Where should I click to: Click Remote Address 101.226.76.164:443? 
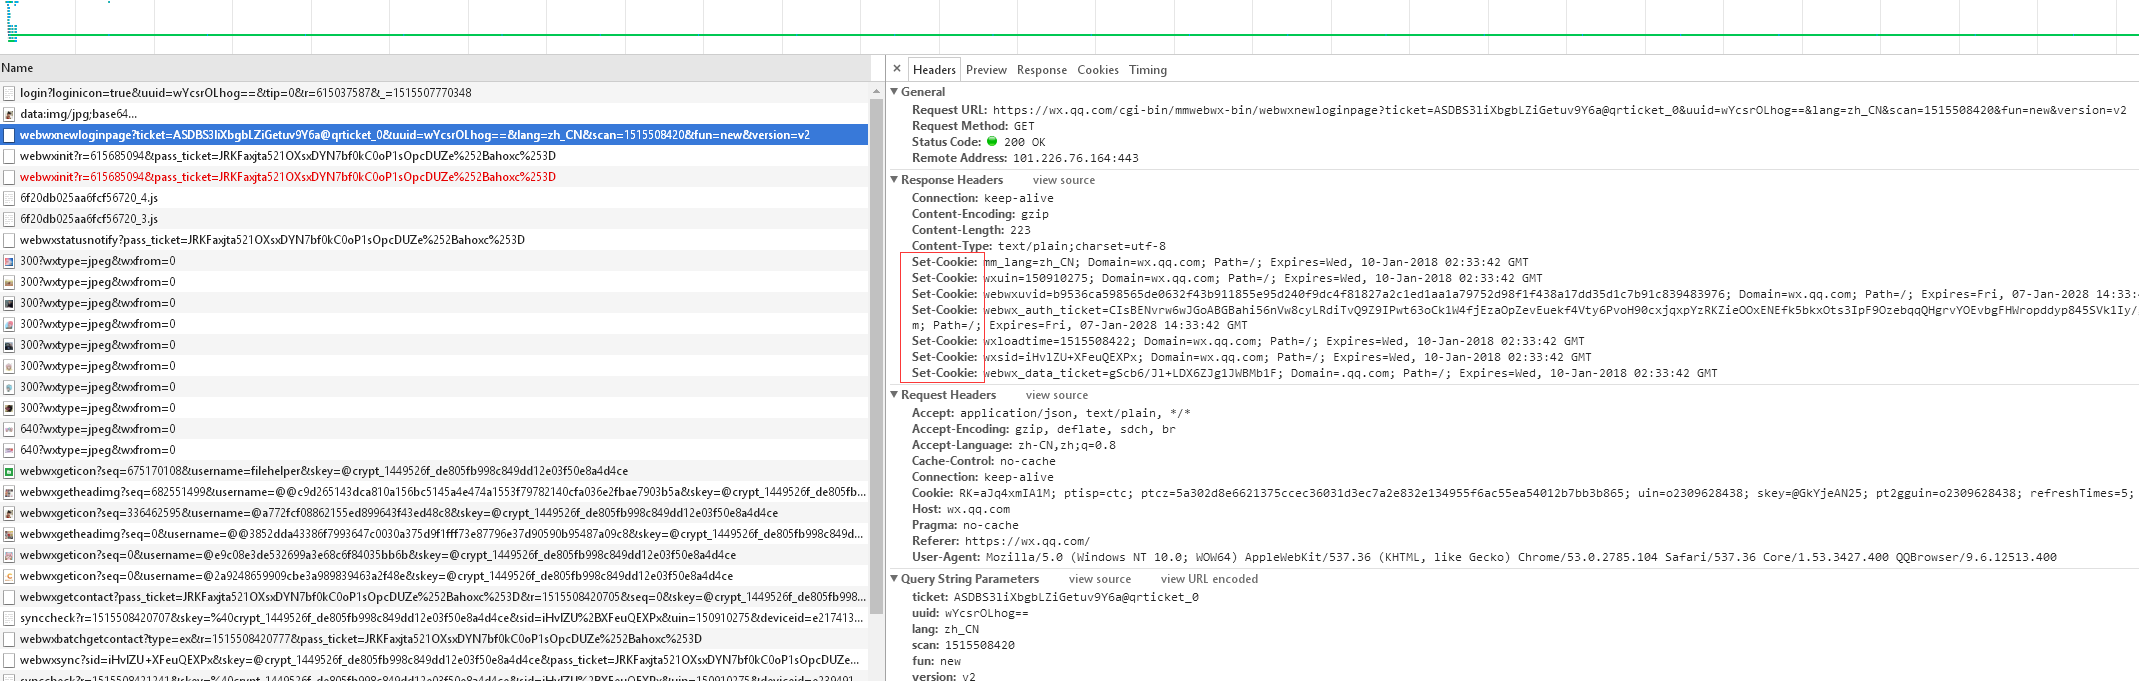(x=1025, y=158)
